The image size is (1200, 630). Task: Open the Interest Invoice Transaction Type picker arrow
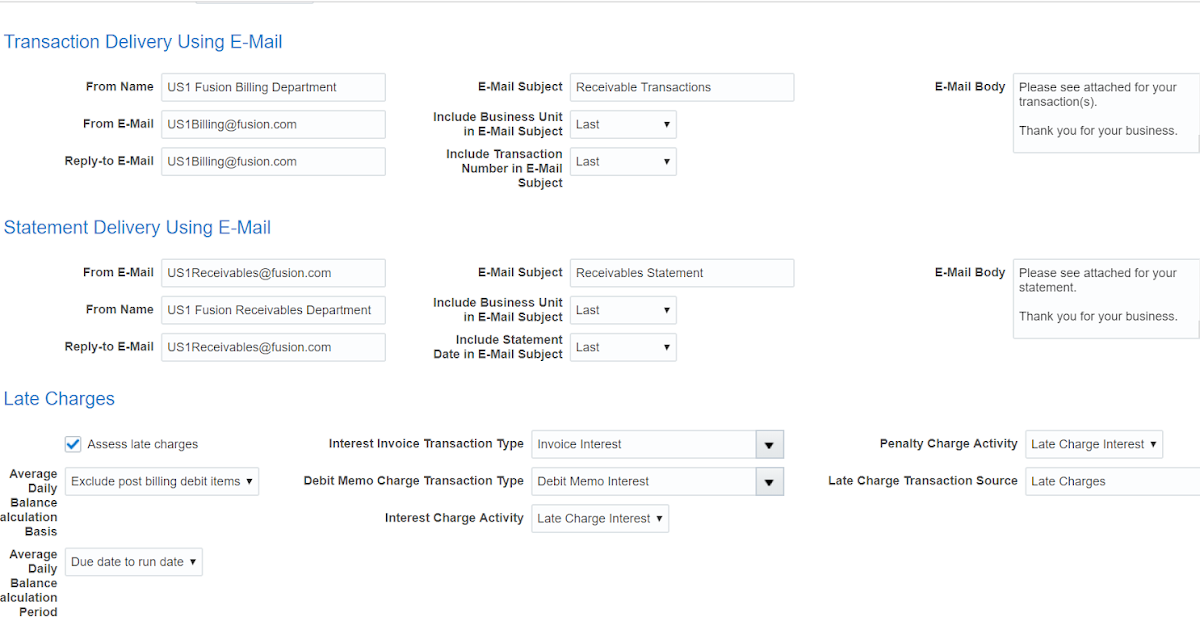tap(769, 443)
